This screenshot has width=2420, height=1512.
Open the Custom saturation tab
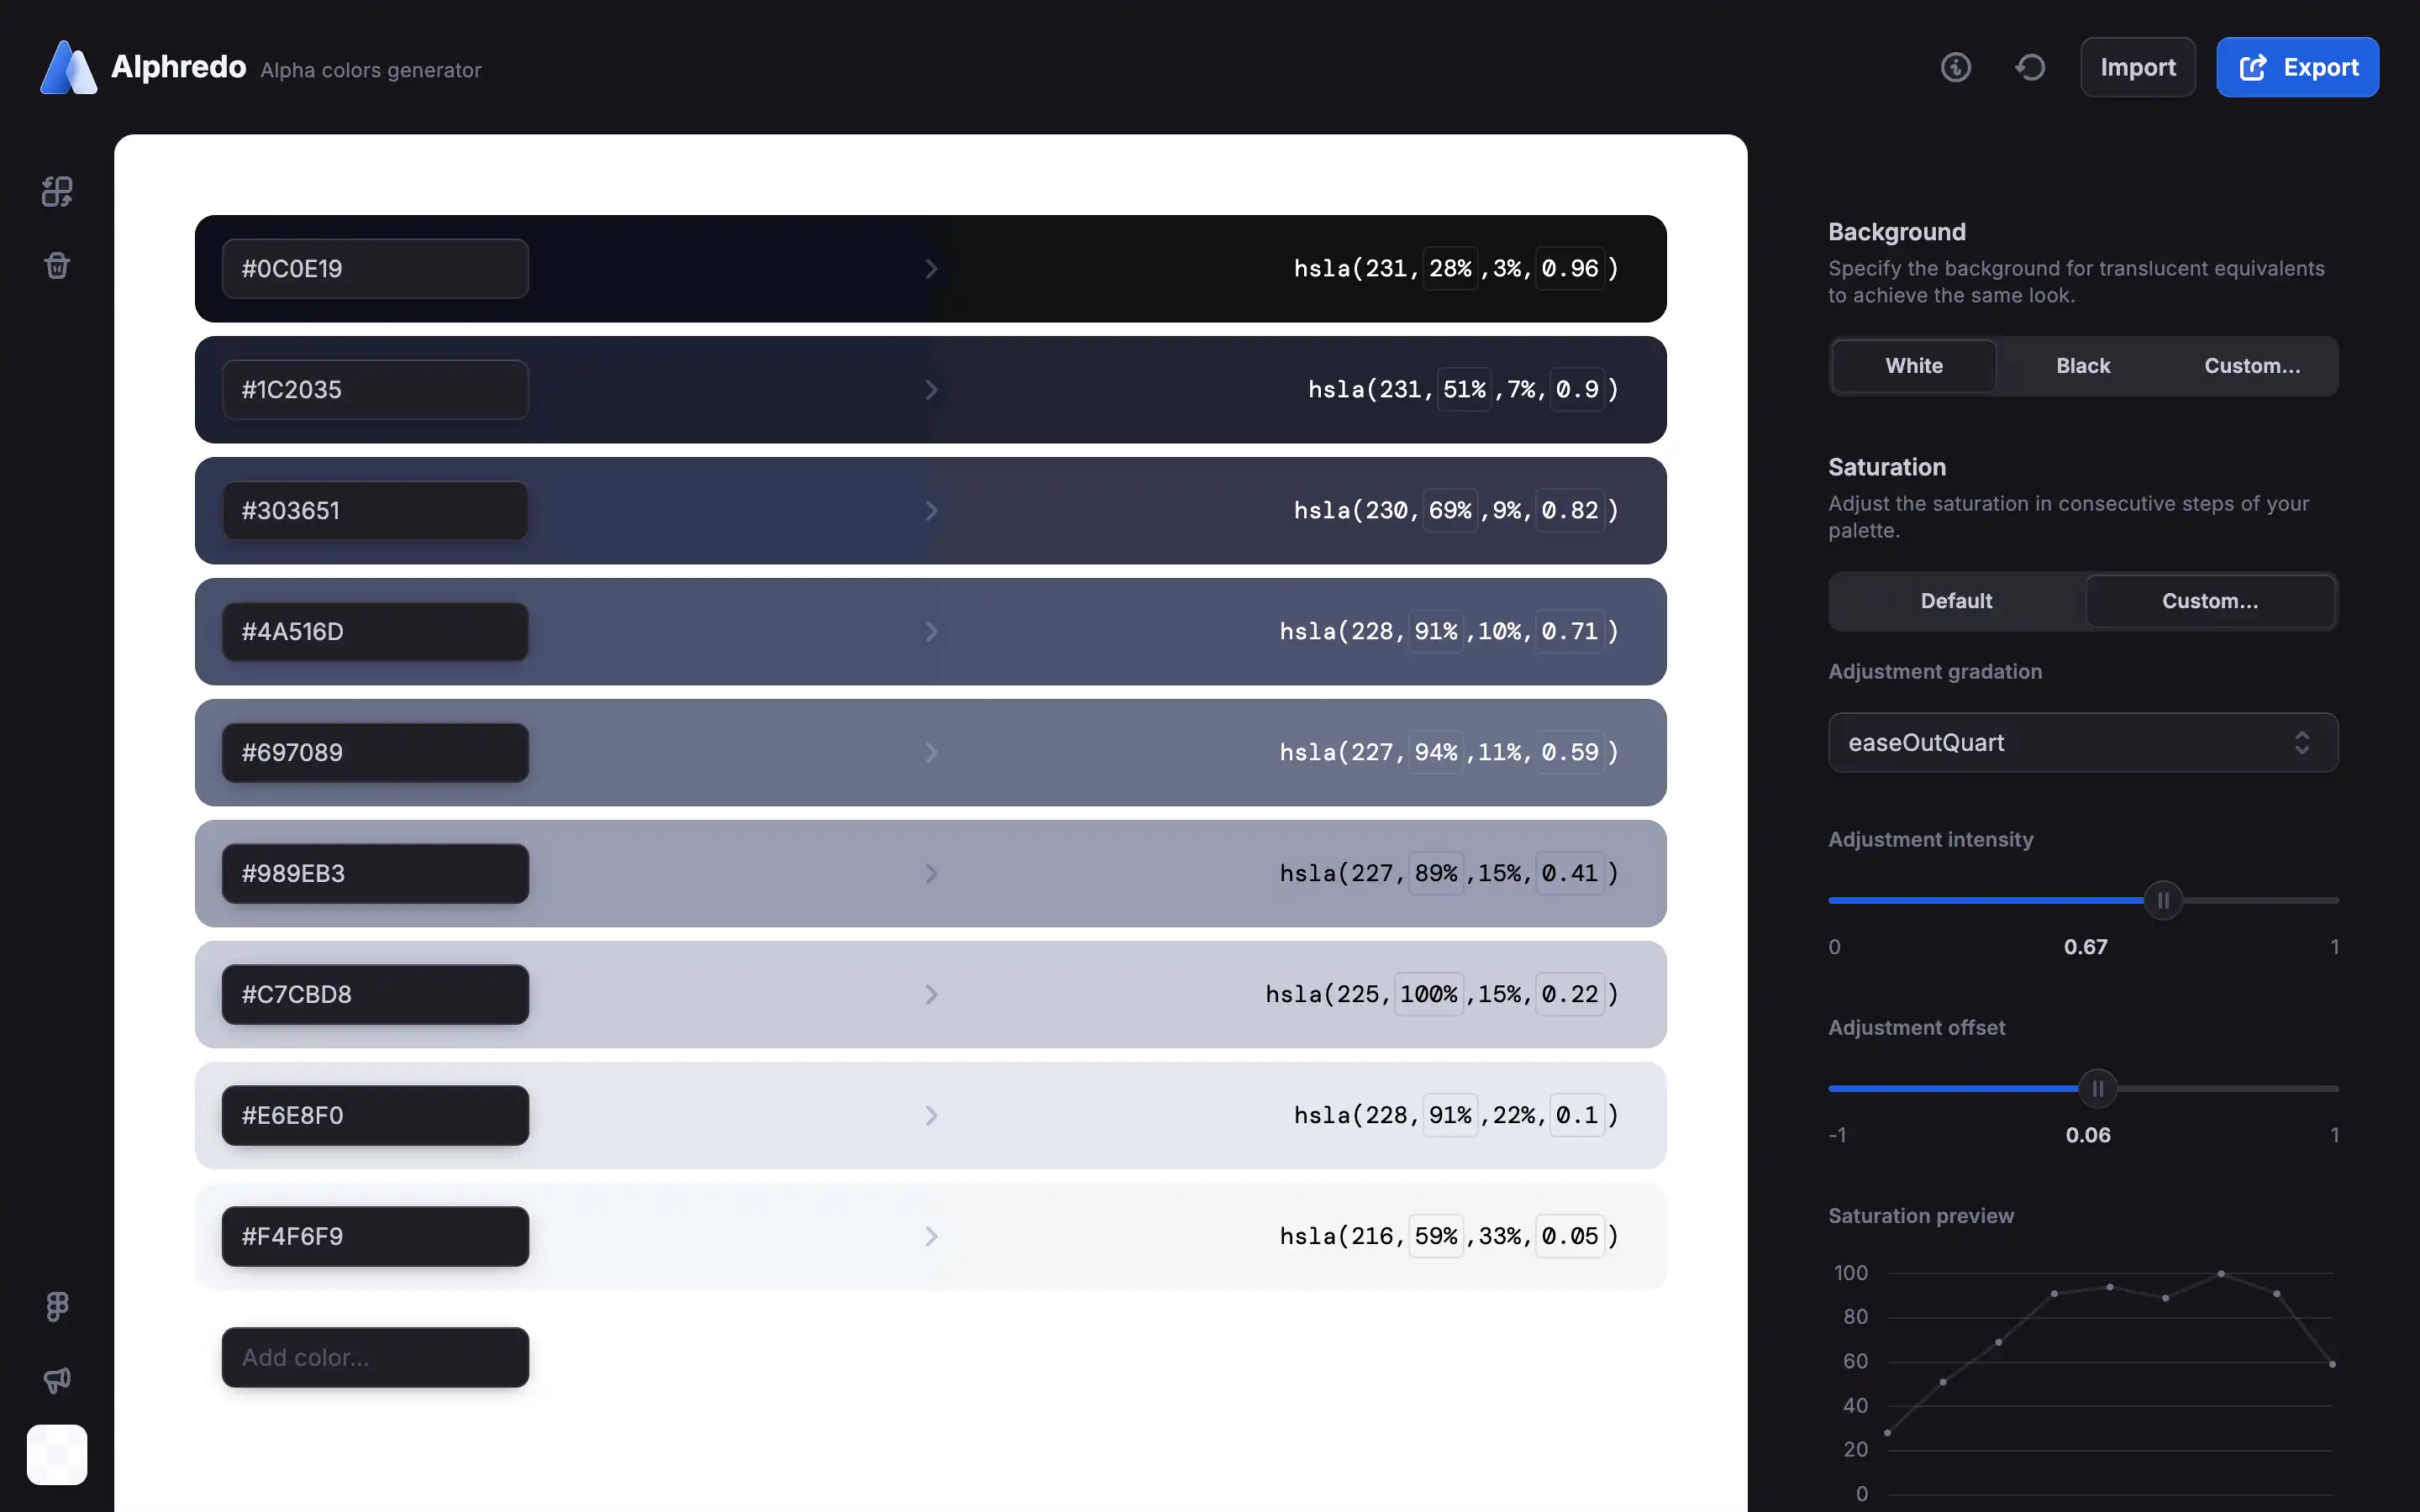pyautogui.click(x=2210, y=601)
